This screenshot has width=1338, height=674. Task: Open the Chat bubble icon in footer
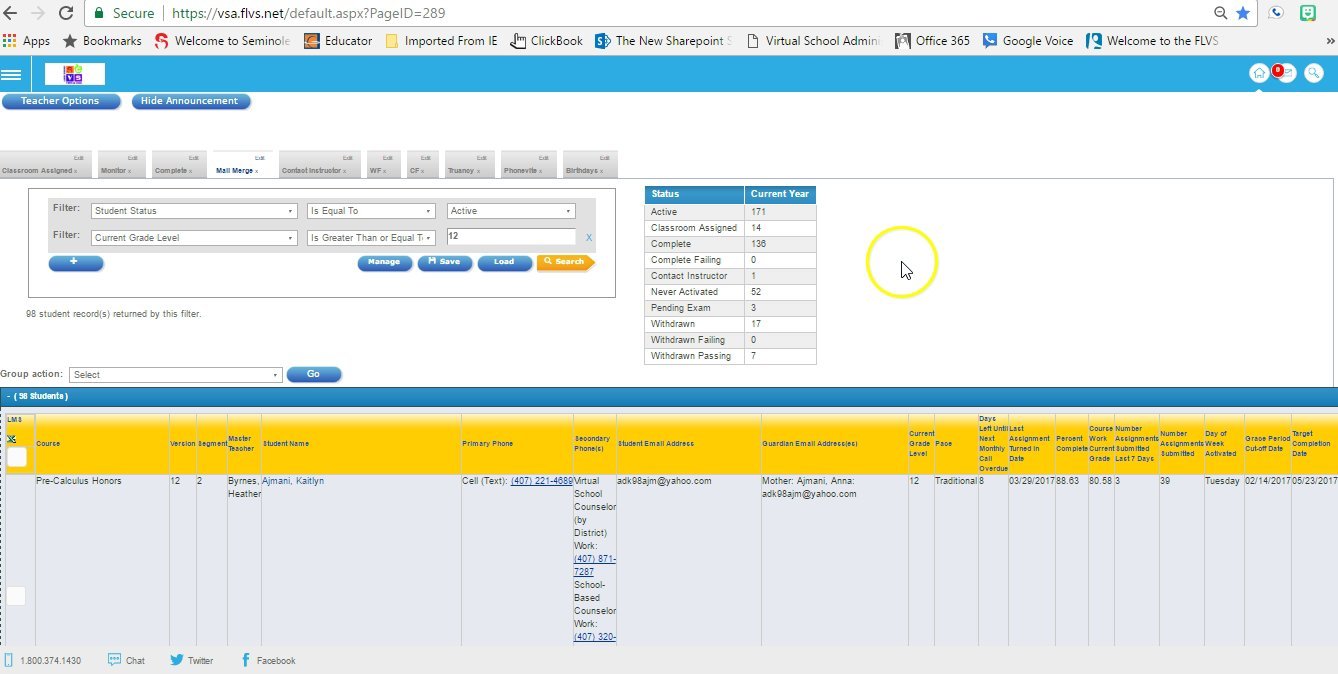114,660
